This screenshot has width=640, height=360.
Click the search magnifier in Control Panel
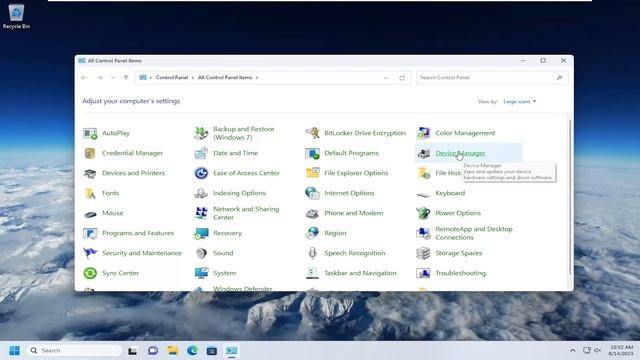(x=559, y=78)
